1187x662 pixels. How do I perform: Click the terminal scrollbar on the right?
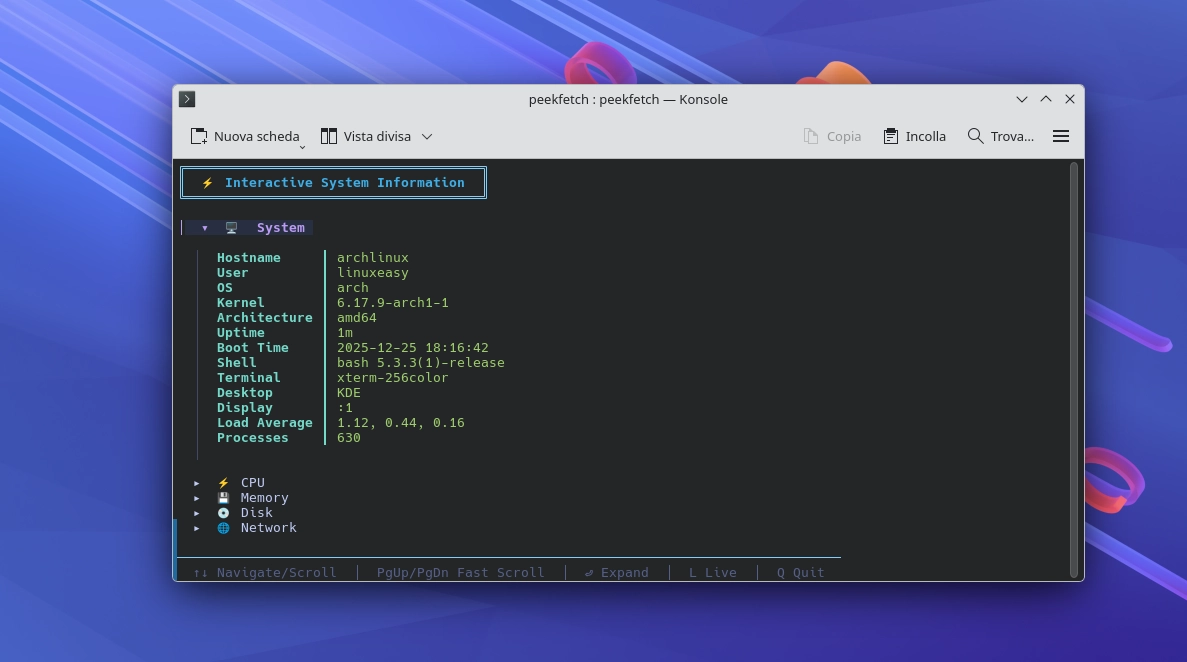pos(1073,370)
